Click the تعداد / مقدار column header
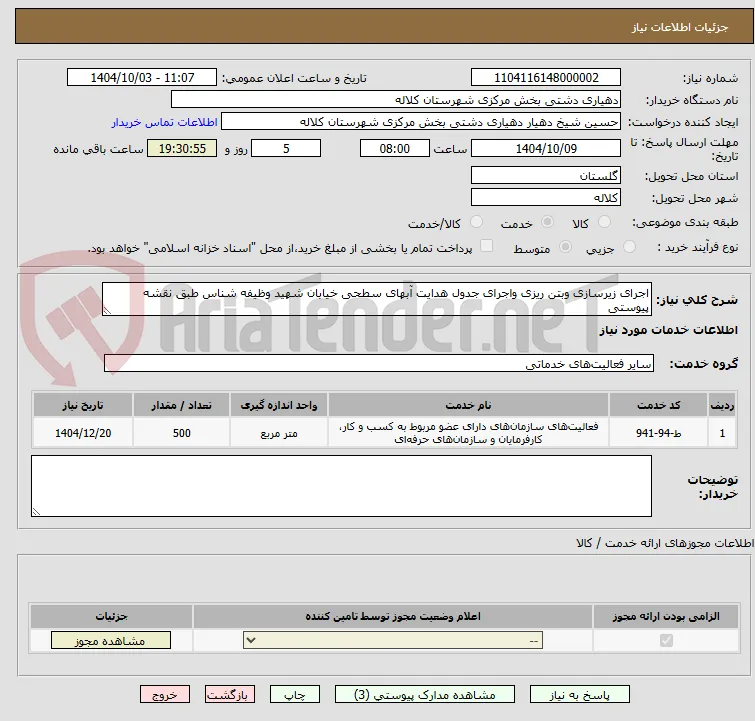The height and width of the screenshot is (721, 755). click(182, 405)
